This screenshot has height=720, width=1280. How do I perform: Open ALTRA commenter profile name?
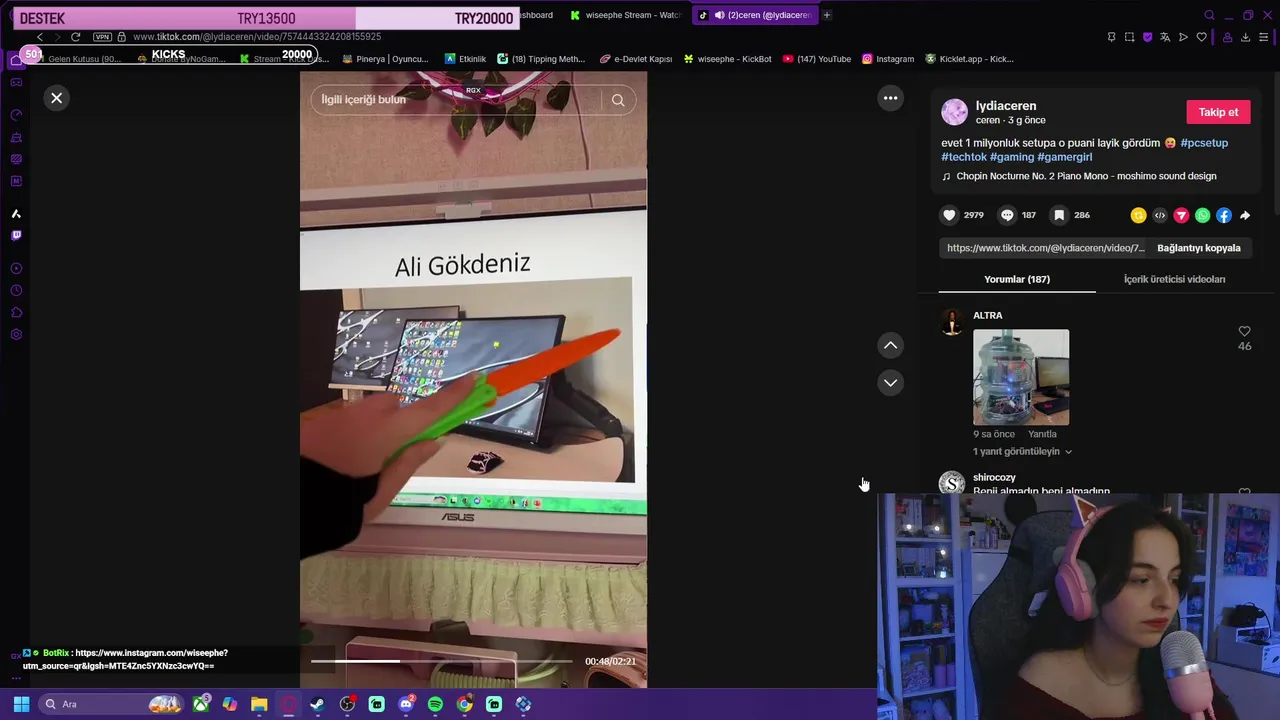click(x=988, y=316)
